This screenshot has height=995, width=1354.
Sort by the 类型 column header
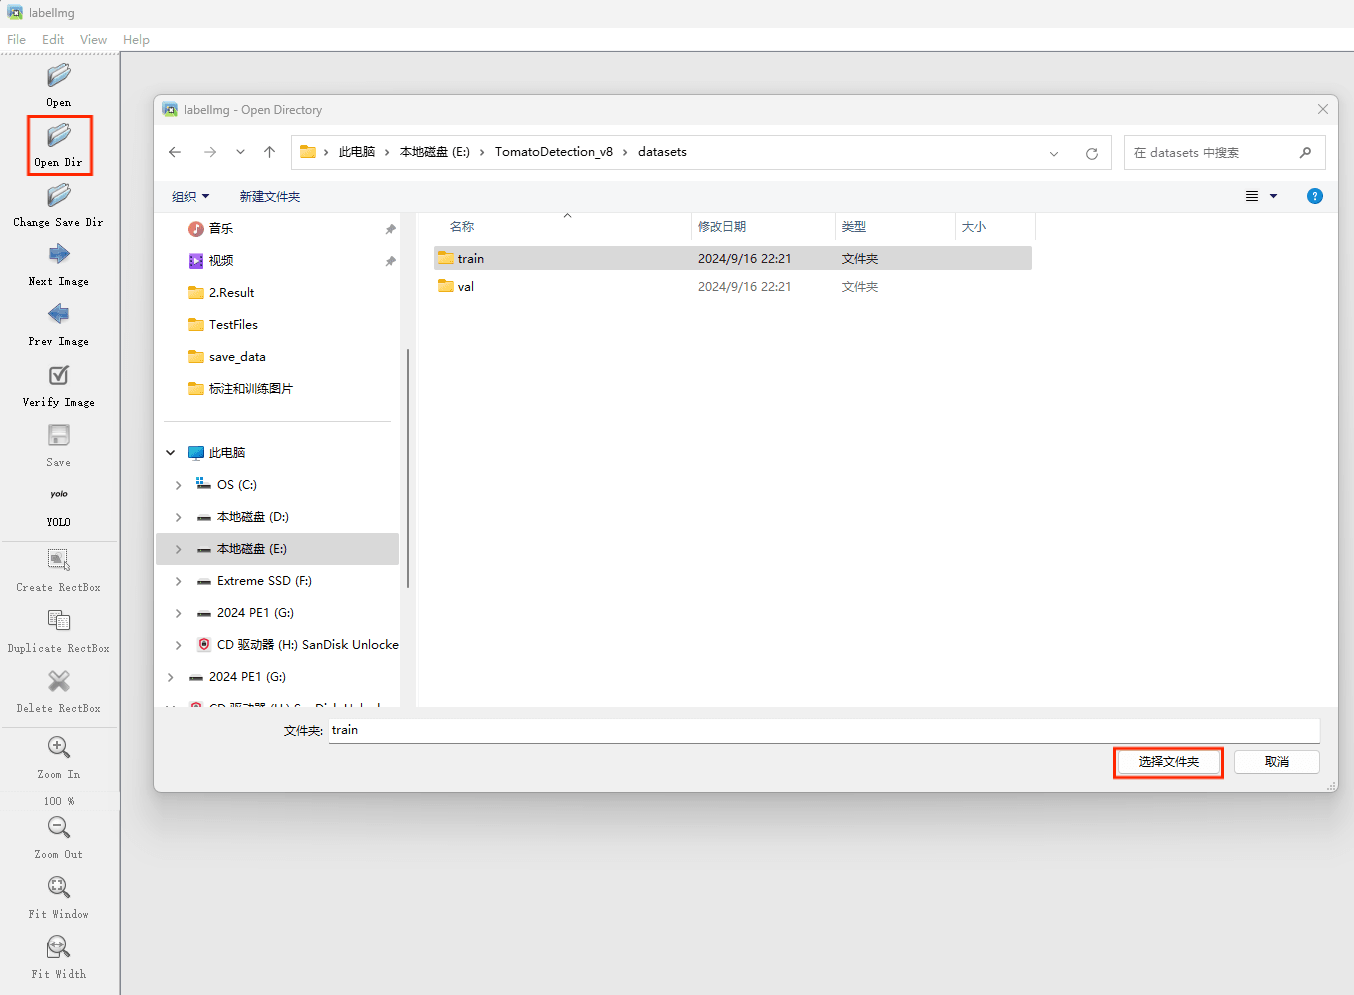click(854, 227)
